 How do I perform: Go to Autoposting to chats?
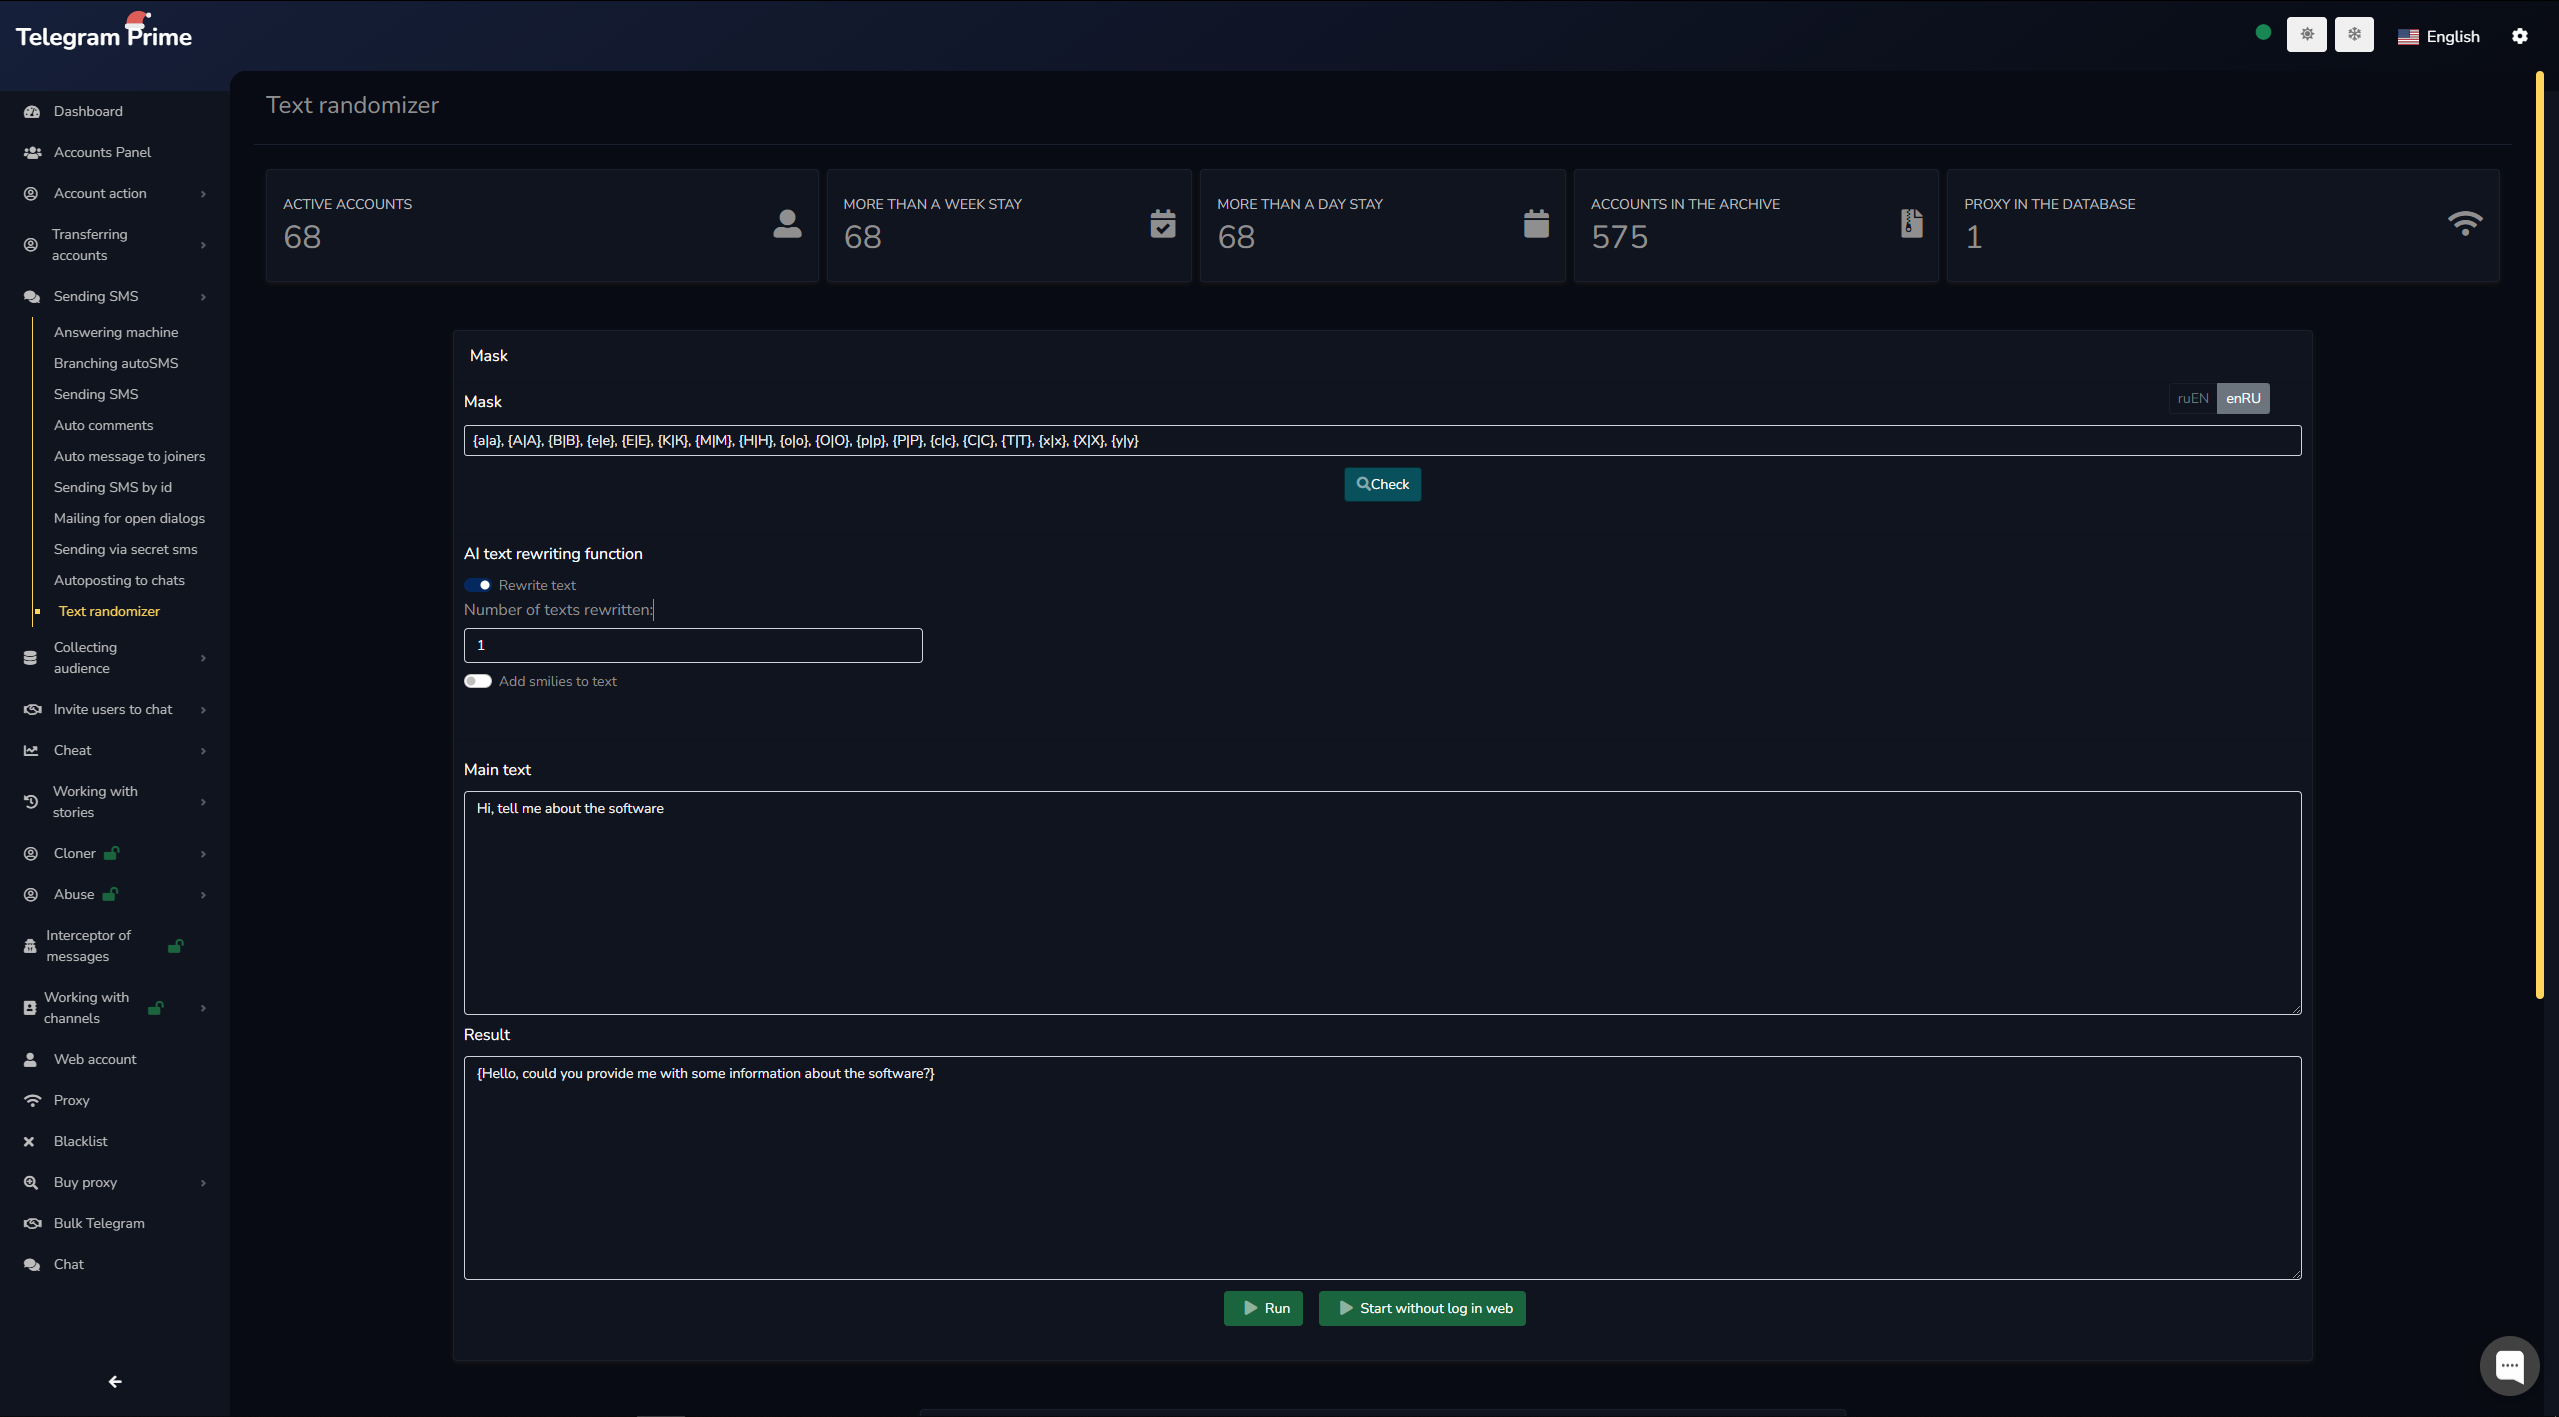tap(119, 580)
